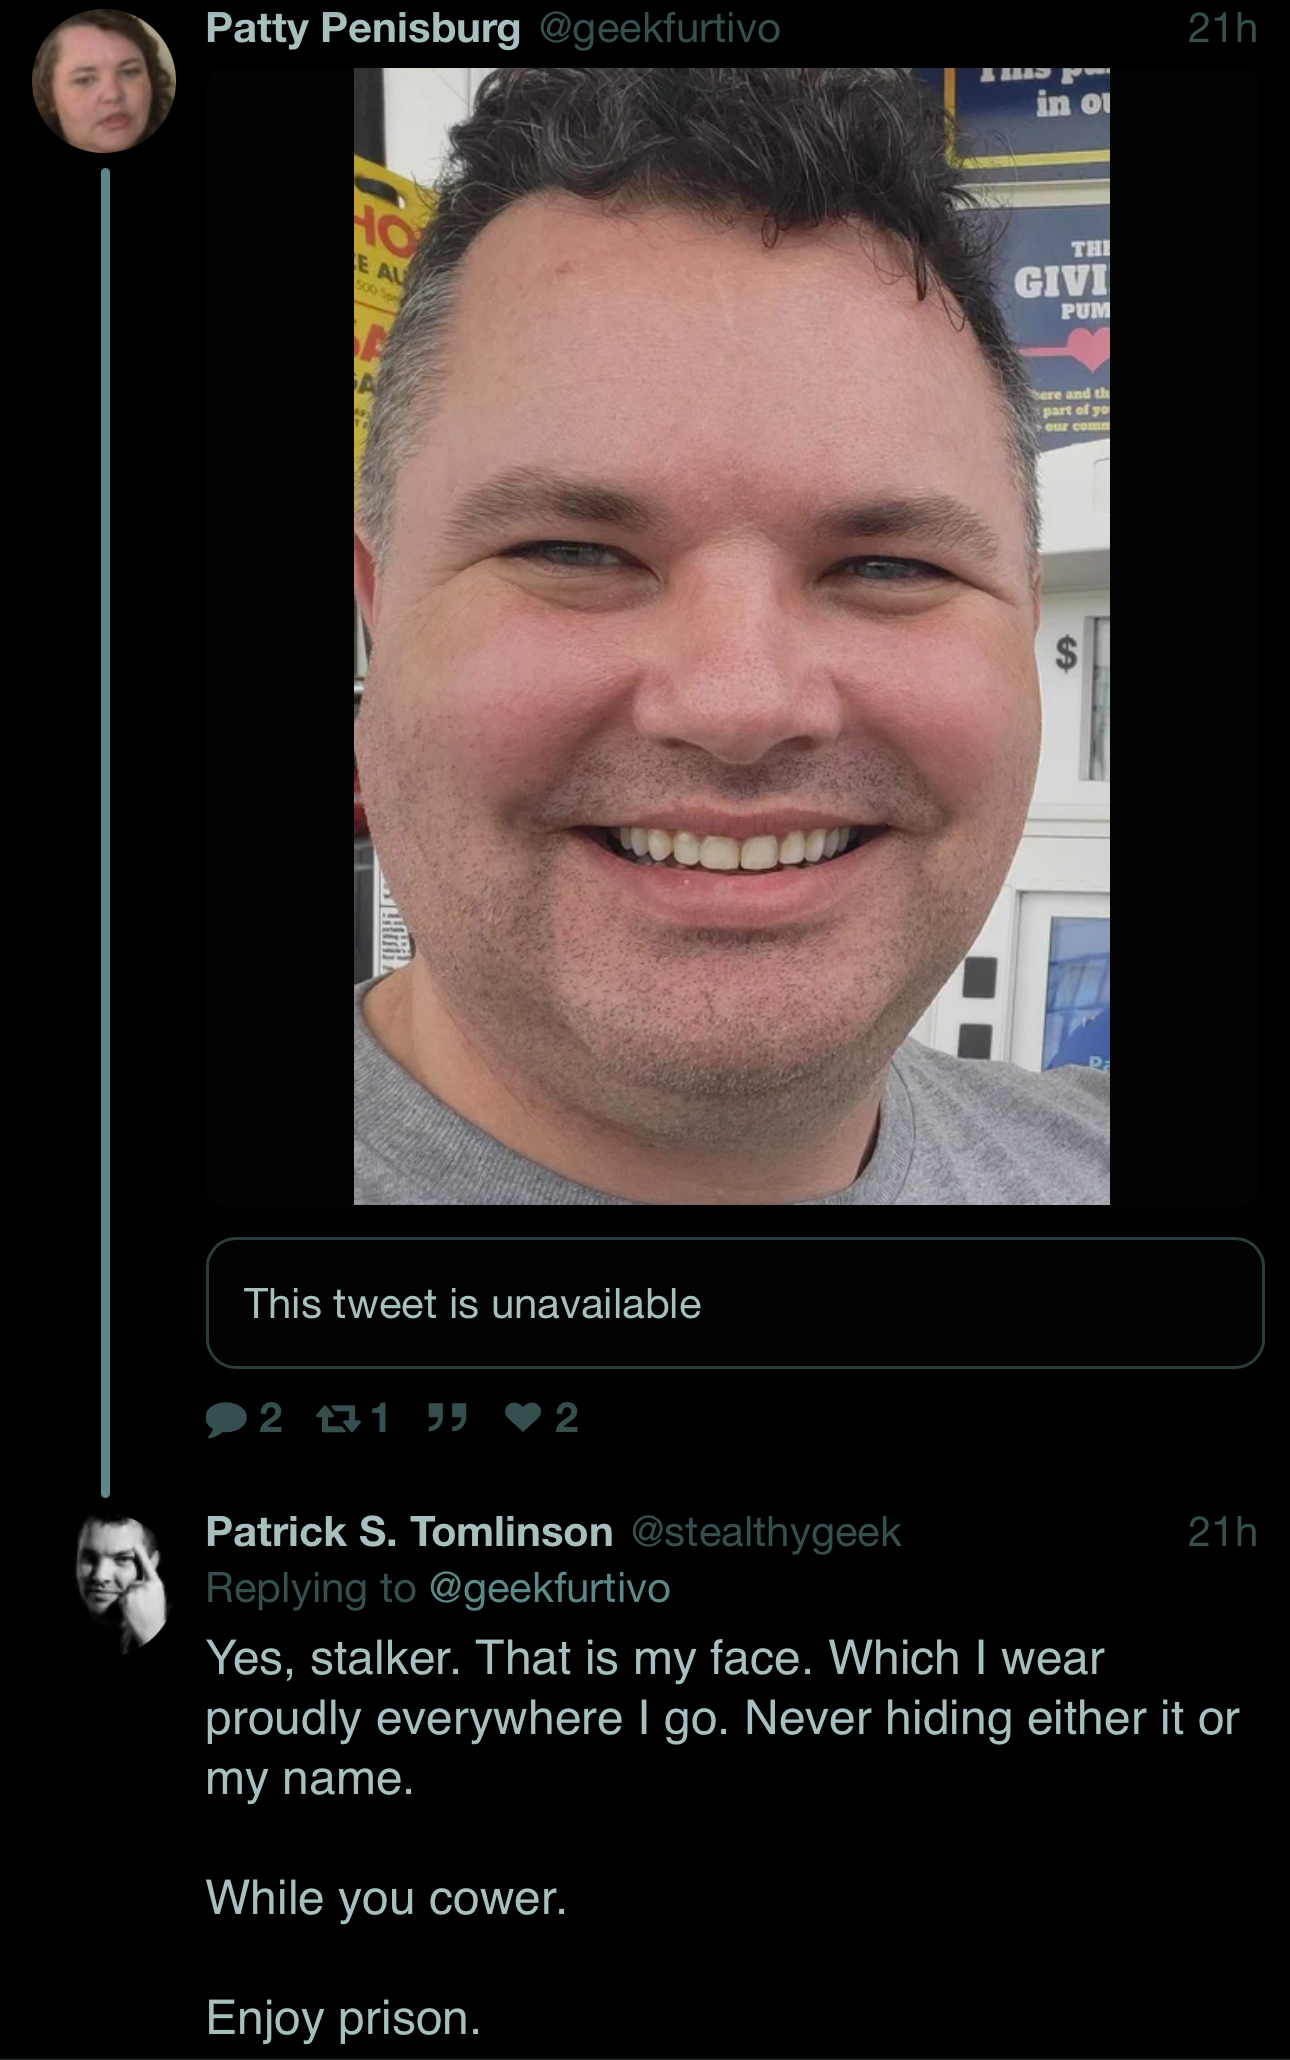Click the like count beside heart
The height and width of the screenshot is (2060, 1290).
[x=566, y=1418]
